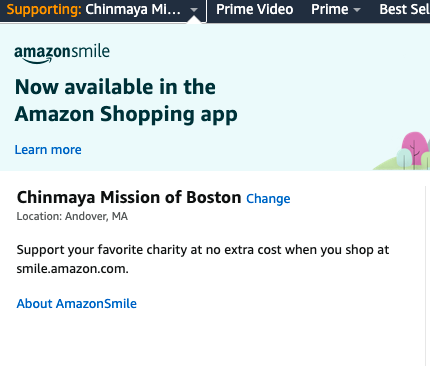Click the orange Supporting: label
The width and height of the screenshot is (430, 366).
pos(44,9)
